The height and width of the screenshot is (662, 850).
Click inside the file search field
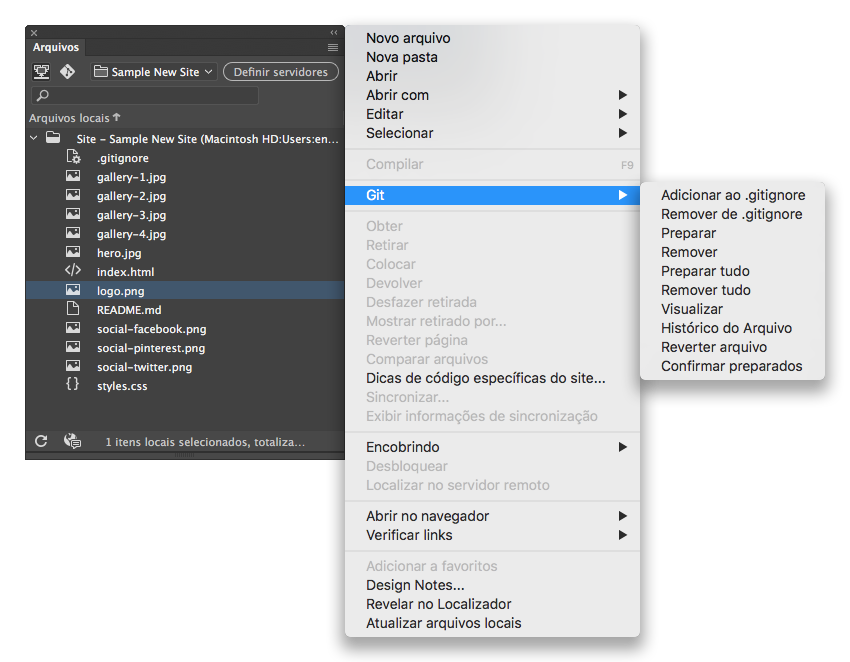(145, 96)
